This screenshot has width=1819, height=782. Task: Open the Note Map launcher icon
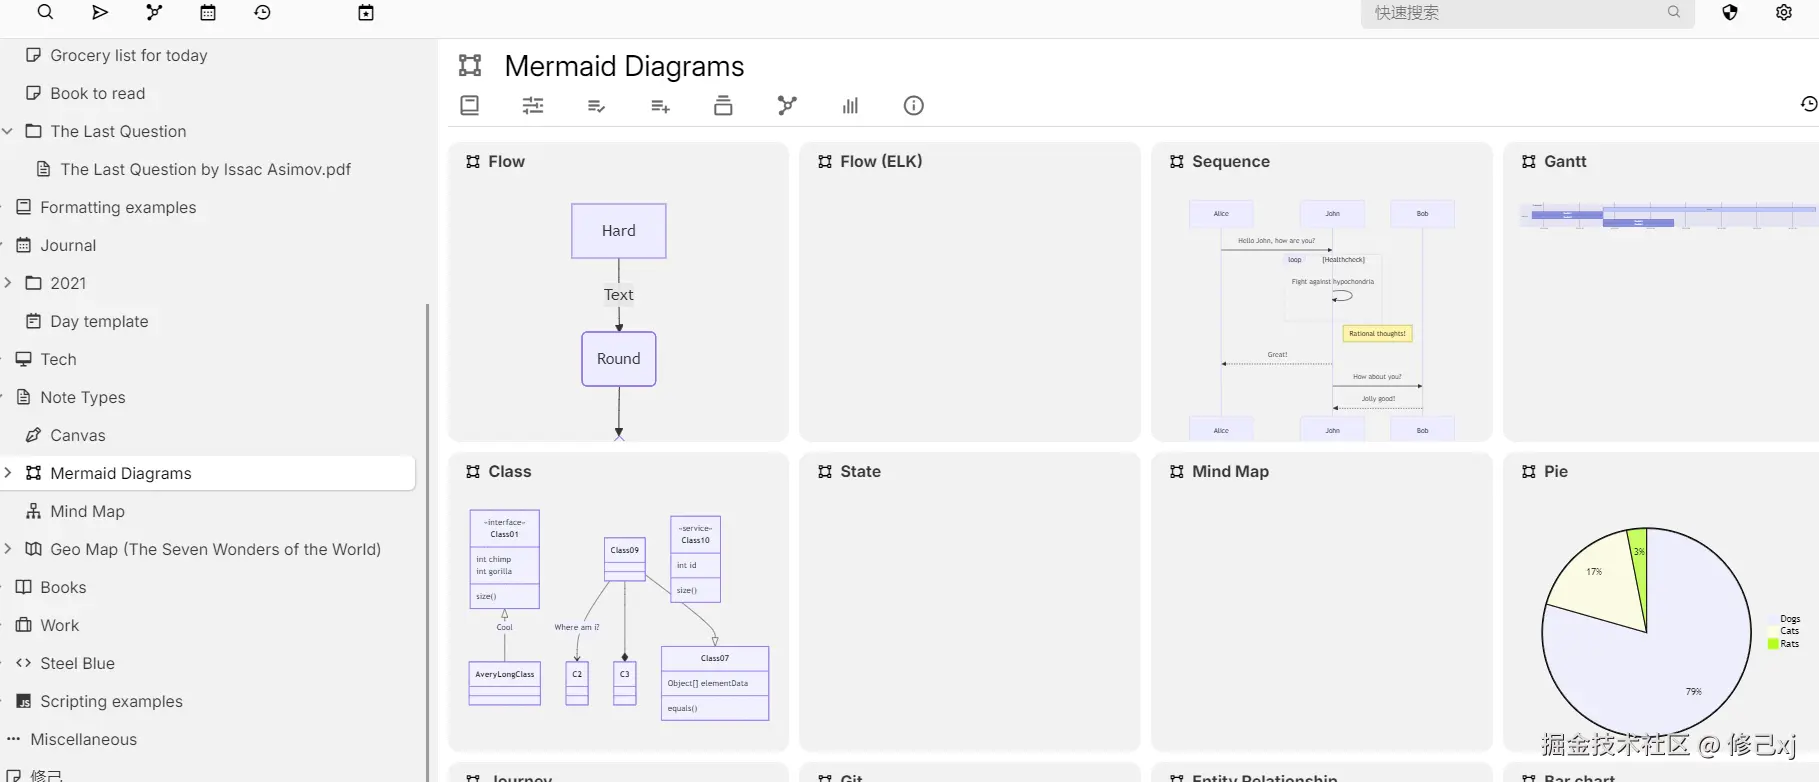[154, 12]
